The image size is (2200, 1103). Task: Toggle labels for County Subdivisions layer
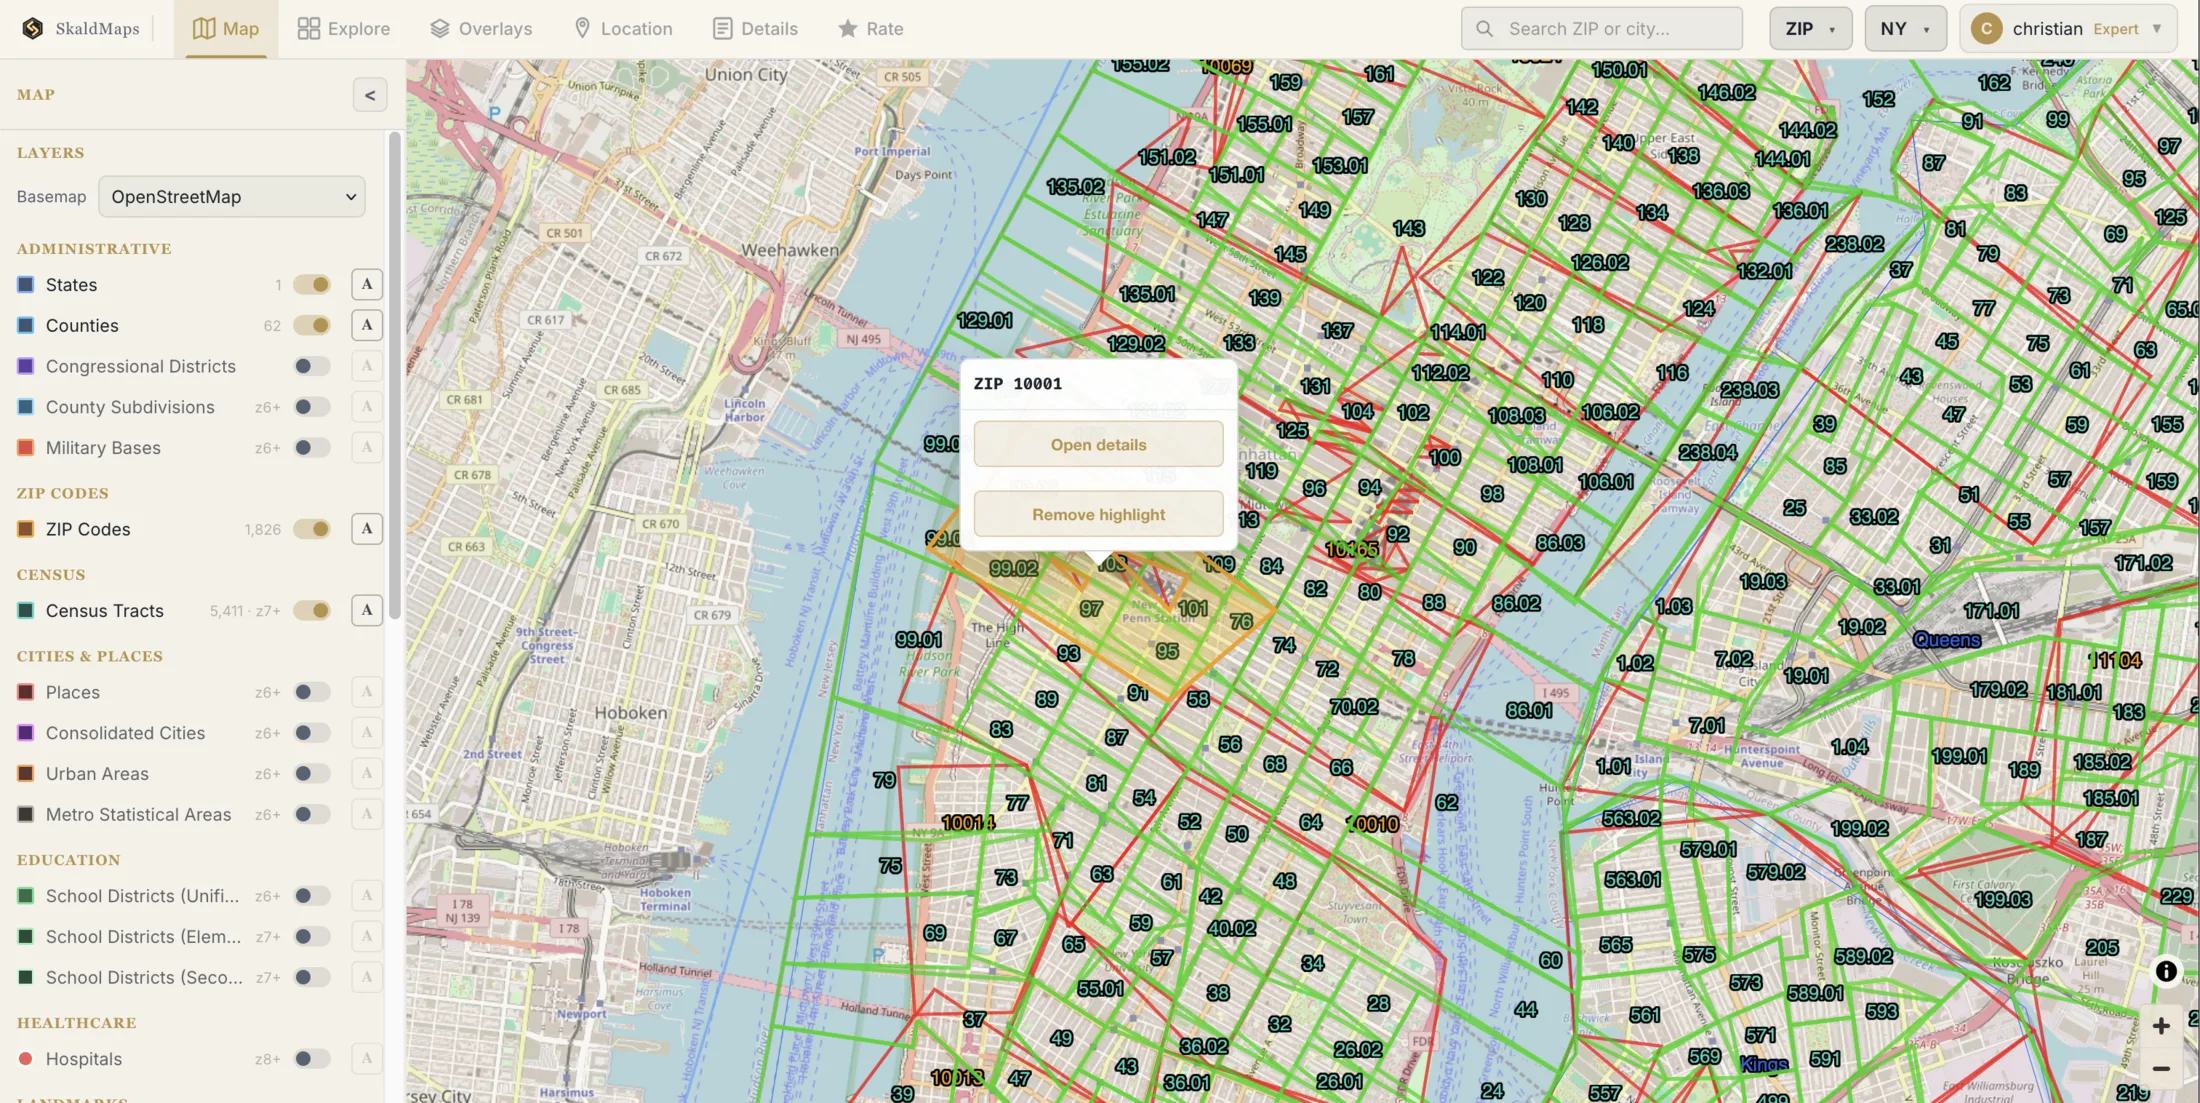[367, 407]
